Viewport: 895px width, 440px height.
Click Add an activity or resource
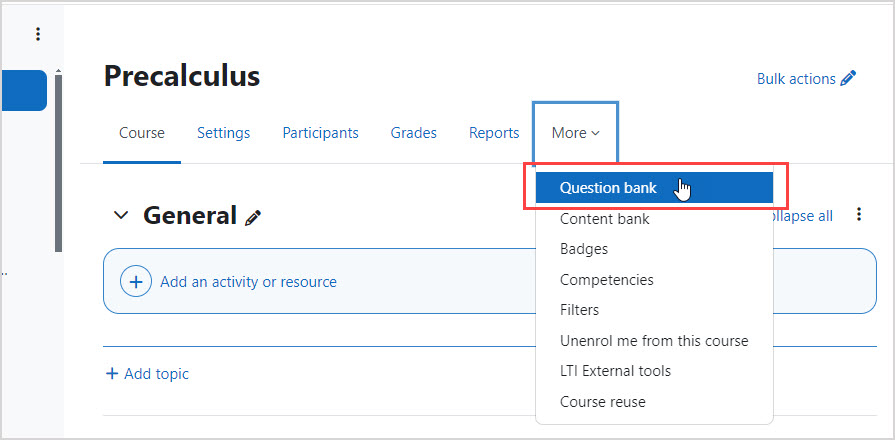pyautogui.click(x=248, y=282)
